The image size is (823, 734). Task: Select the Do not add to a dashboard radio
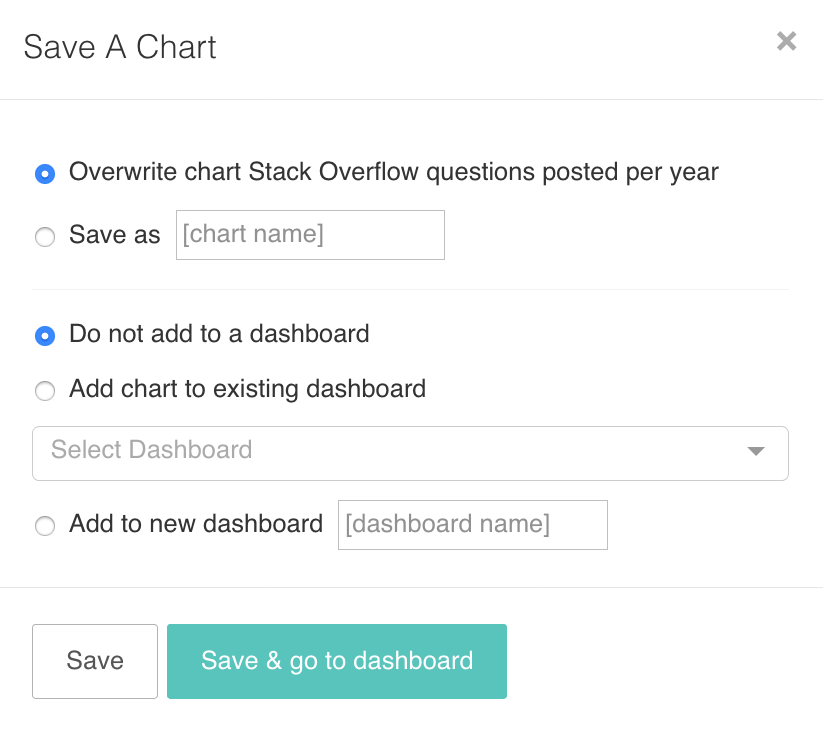45,336
